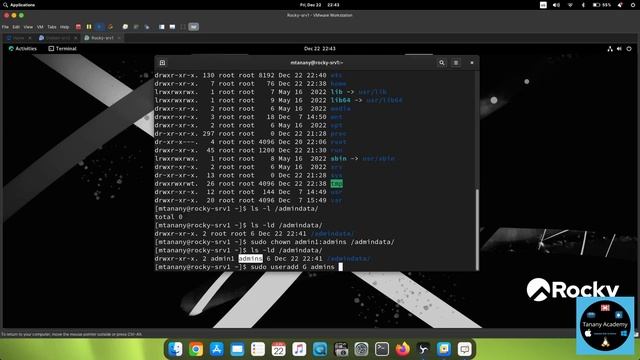The image size is (640, 360).
Task: Click the host notifications bell icon
Action: tap(620, 5)
